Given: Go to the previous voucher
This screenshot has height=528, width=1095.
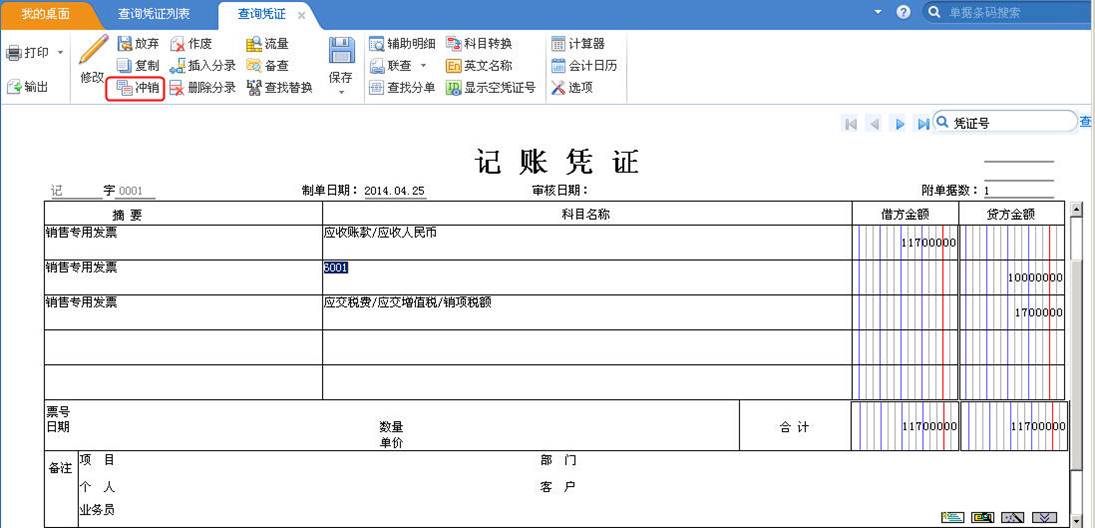Looking at the screenshot, I should pos(874,124).
